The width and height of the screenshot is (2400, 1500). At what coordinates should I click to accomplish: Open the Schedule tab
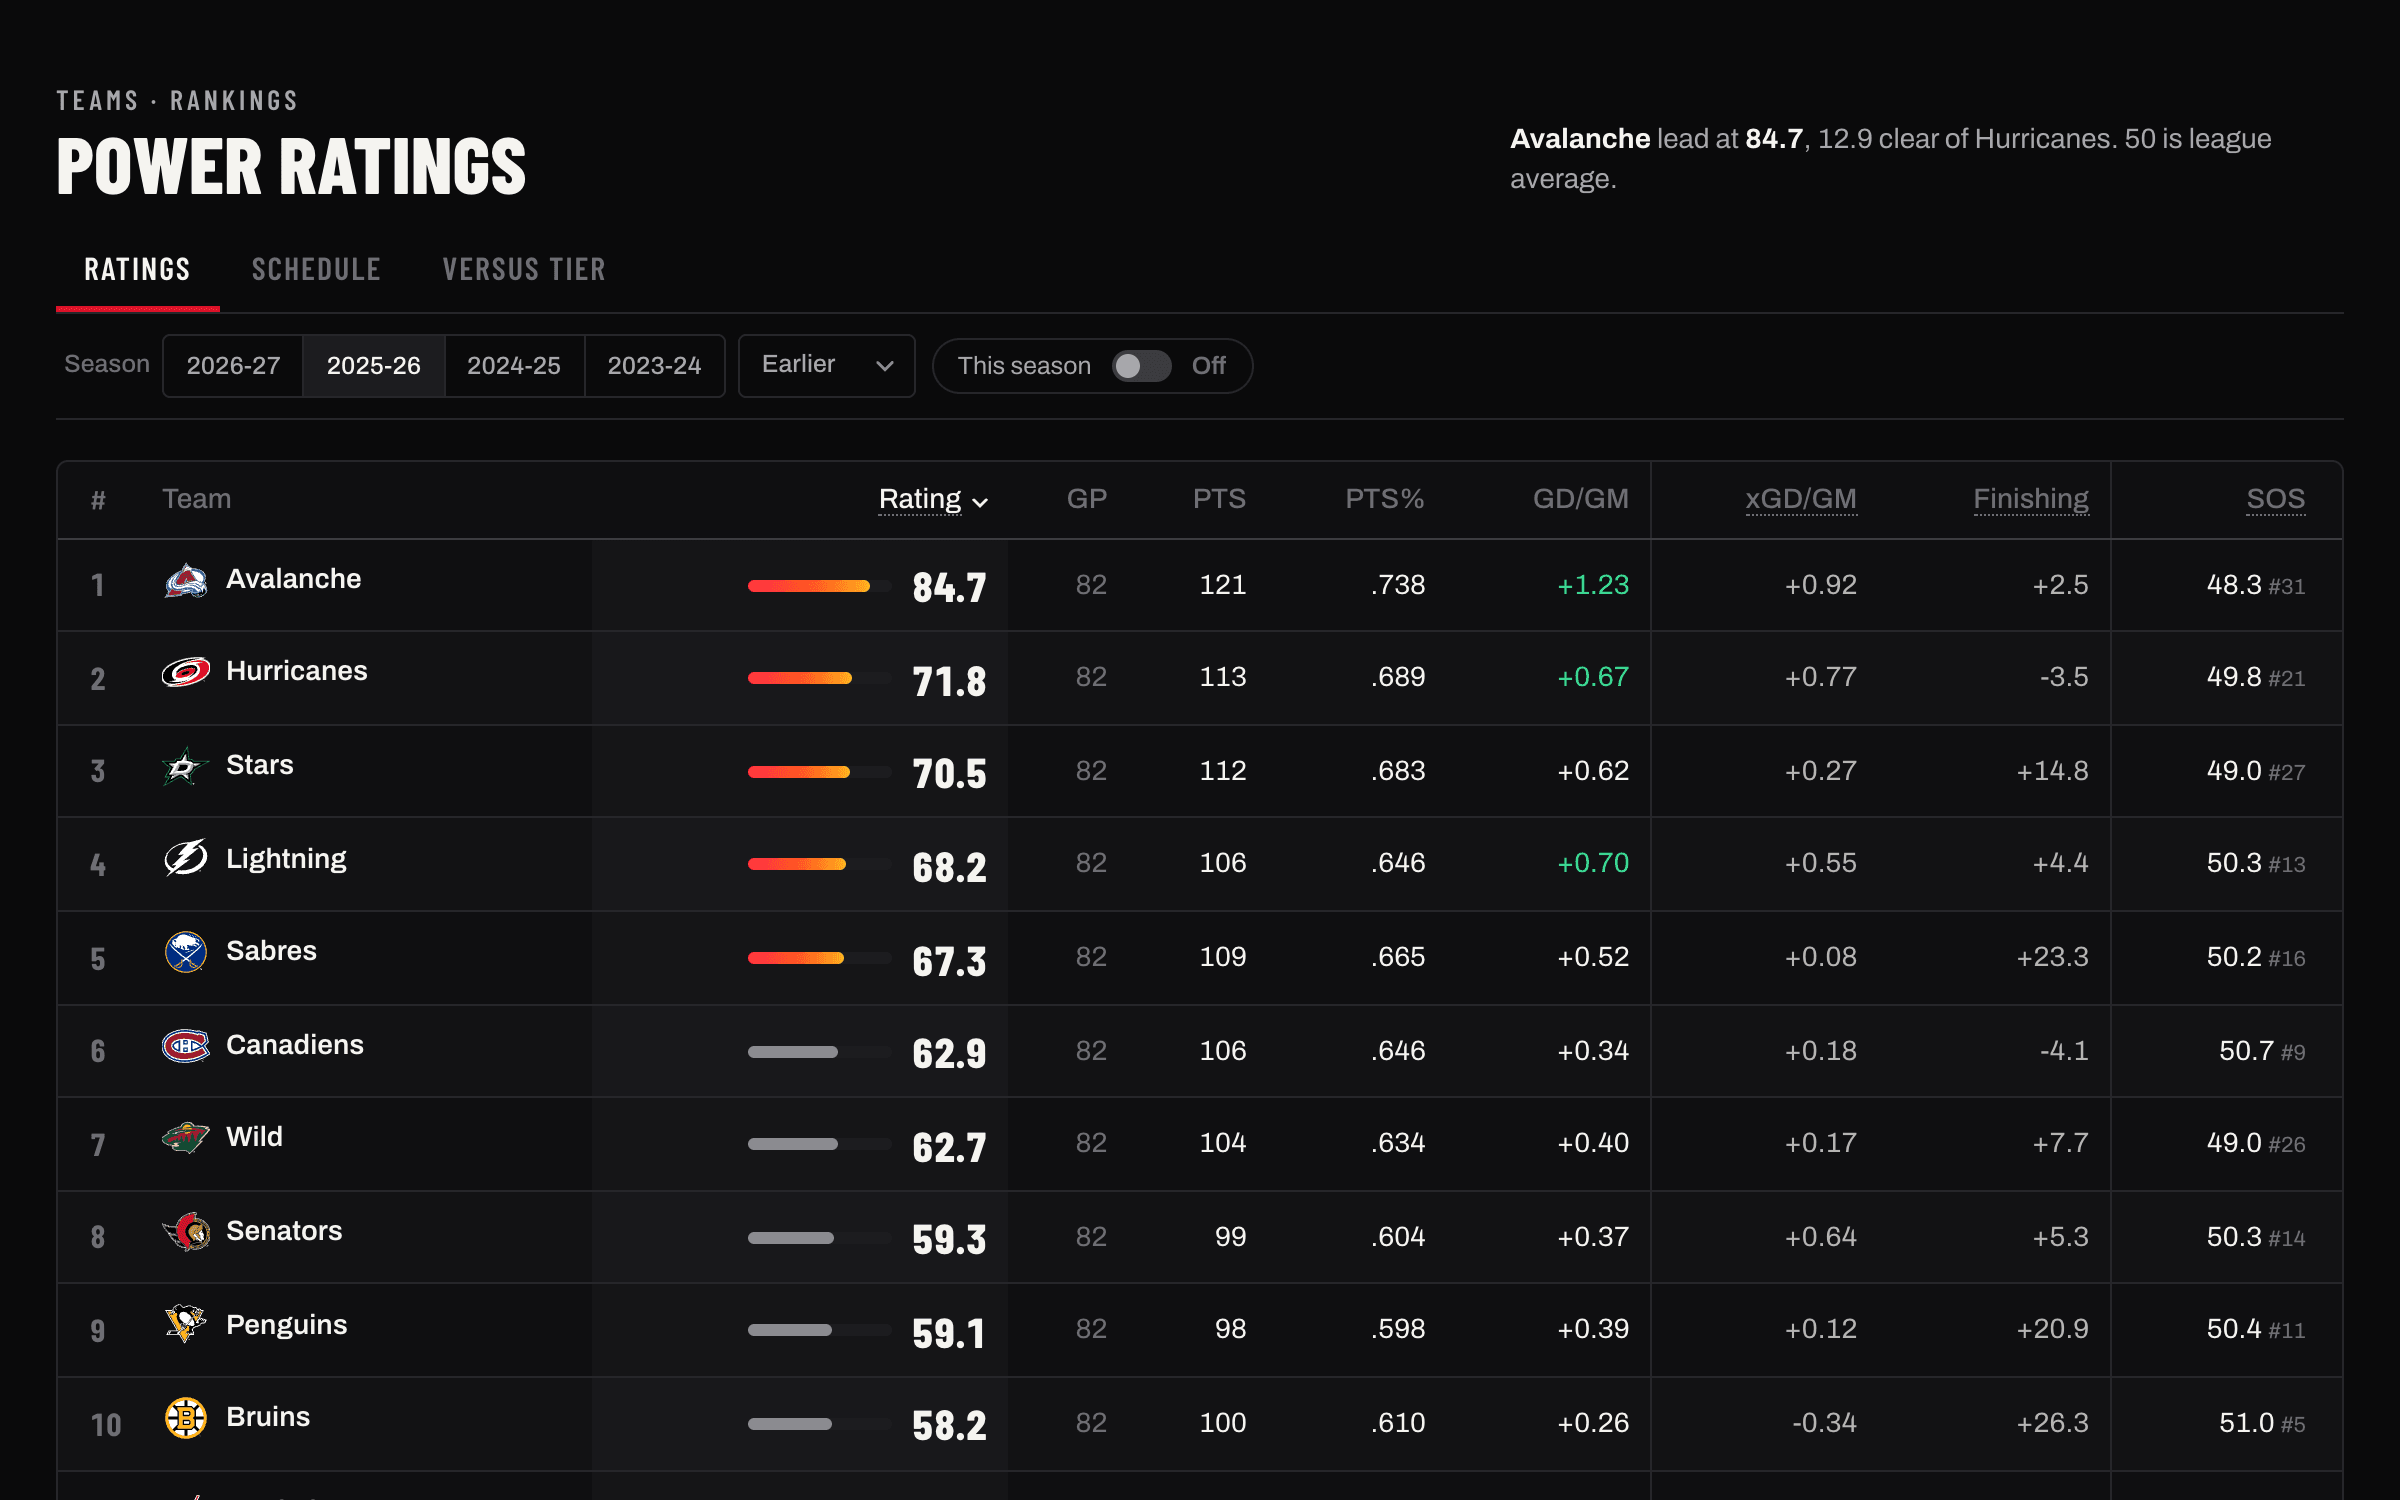click(316, 270)
